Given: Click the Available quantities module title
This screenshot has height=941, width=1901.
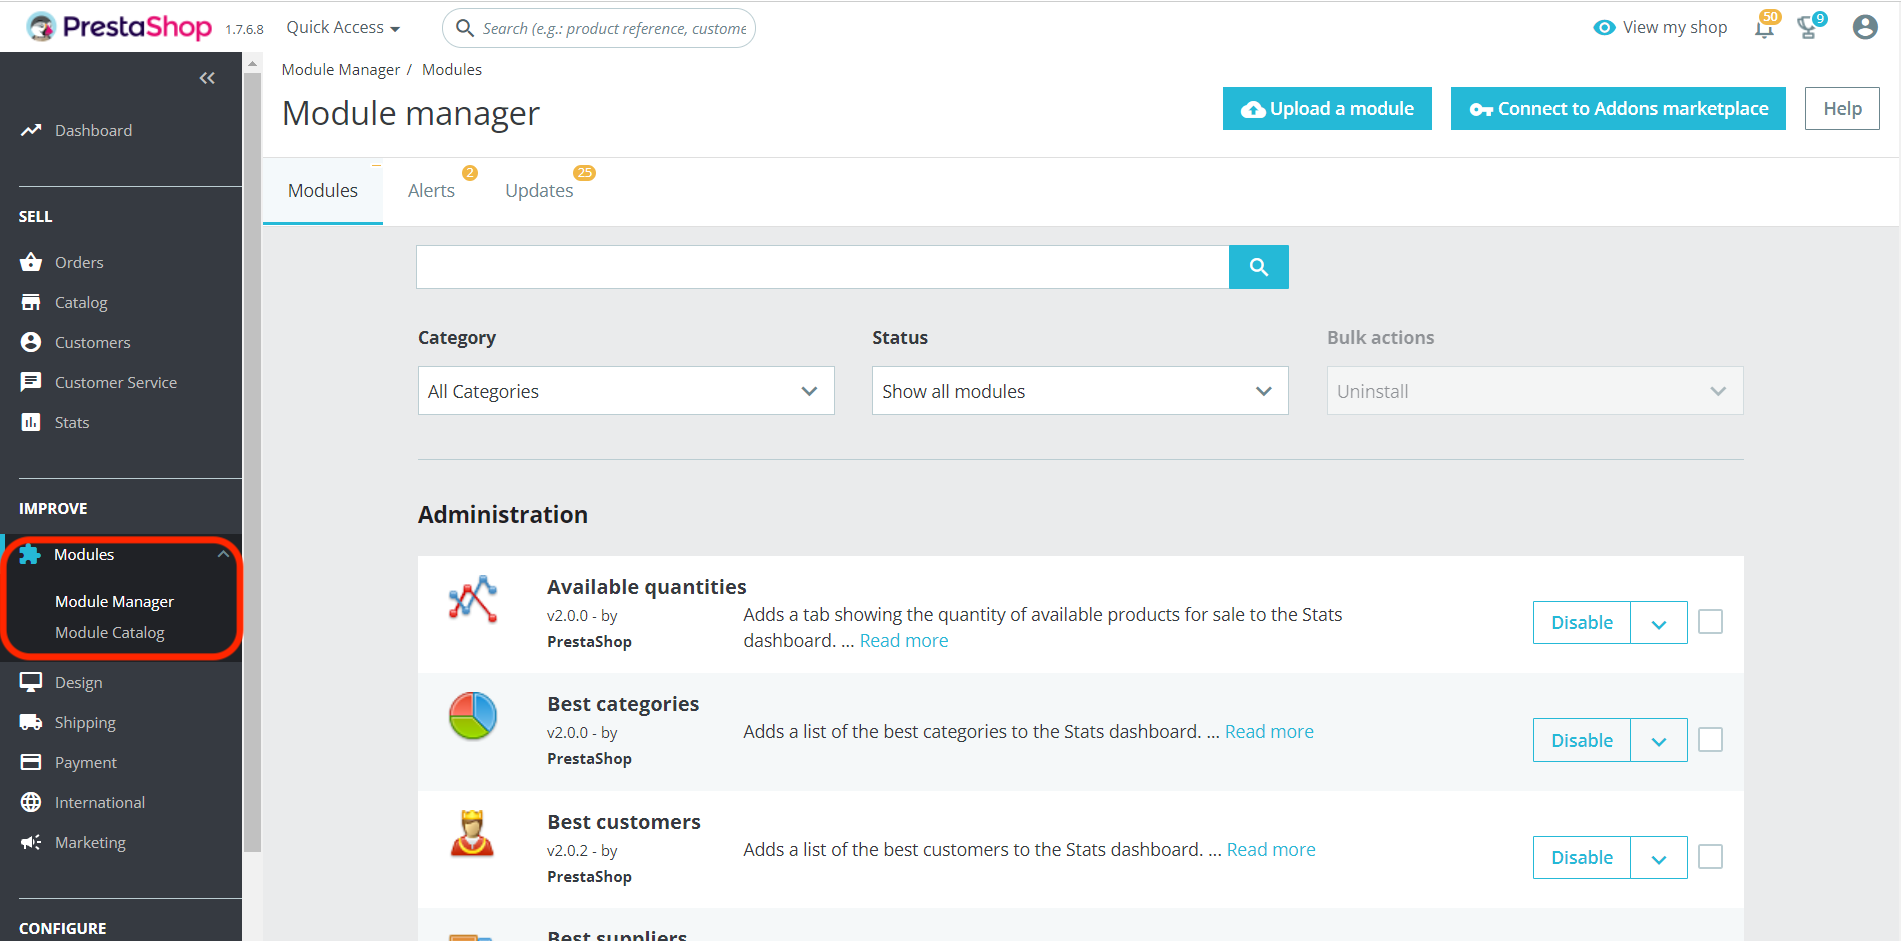Looking at the screenshot, I should coord(647,587).
